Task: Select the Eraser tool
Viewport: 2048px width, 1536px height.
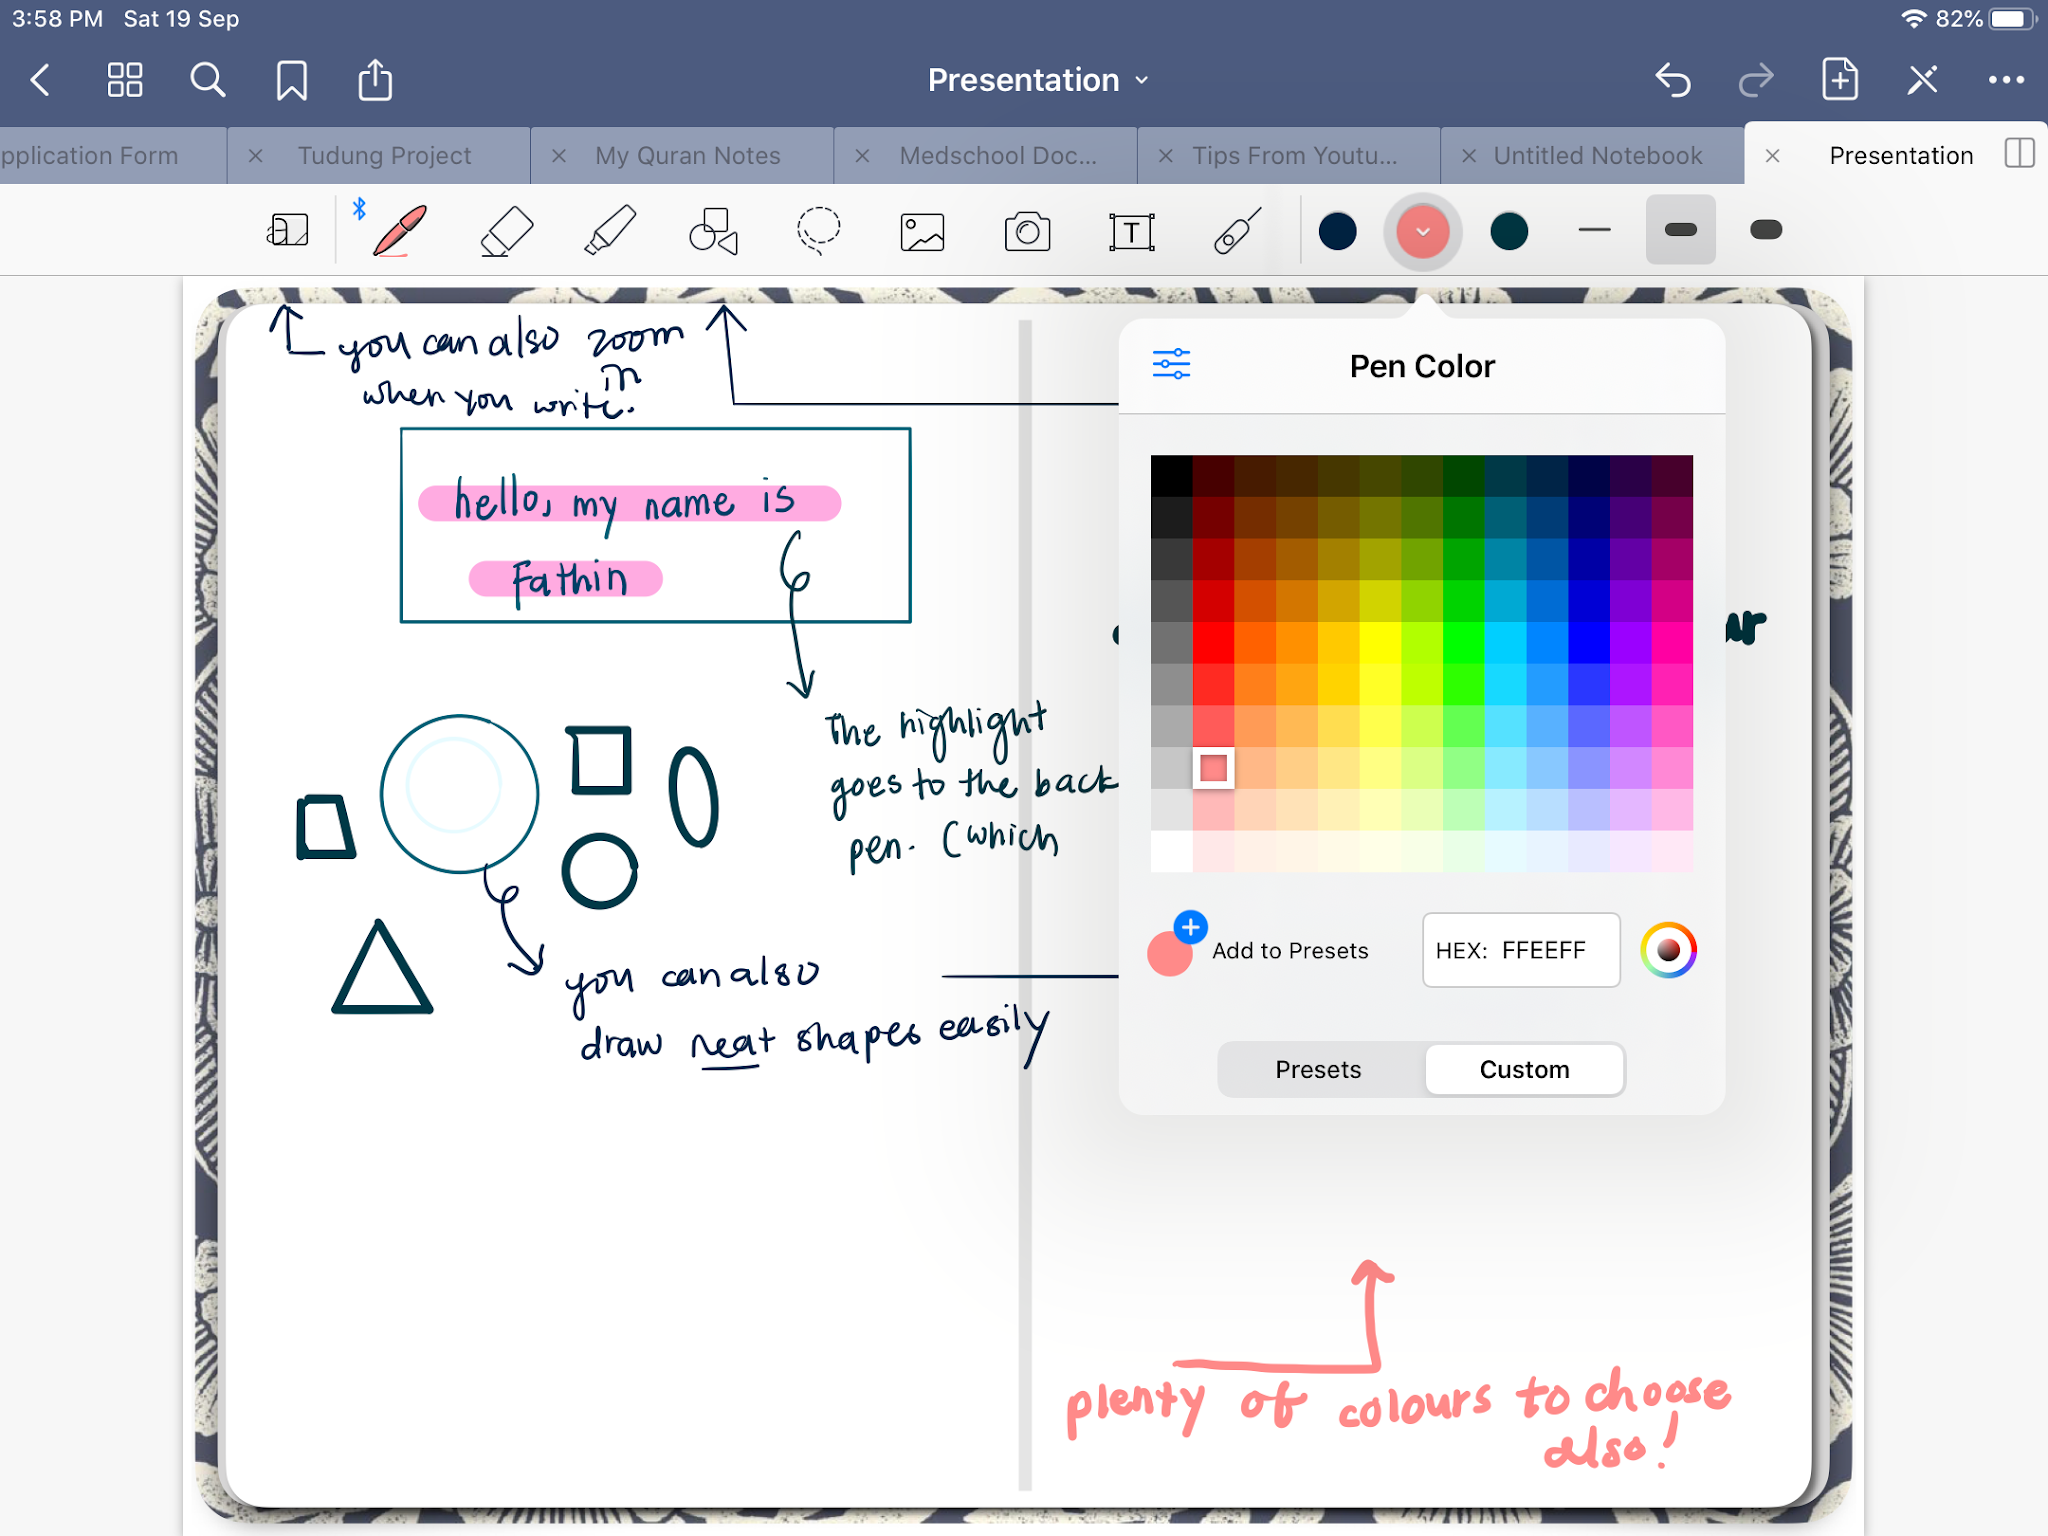Action: (x=506, y=231)
